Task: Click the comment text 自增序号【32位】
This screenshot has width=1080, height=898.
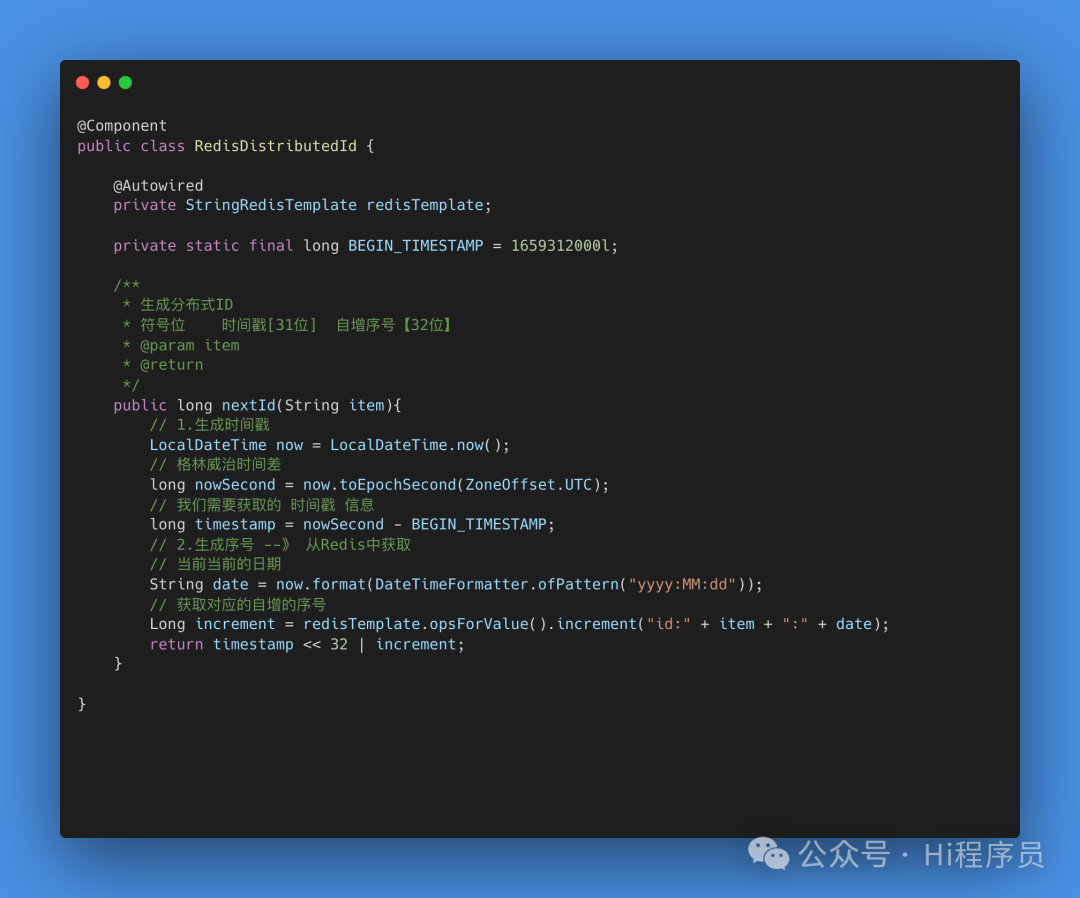Action: [x=394, y=325]
